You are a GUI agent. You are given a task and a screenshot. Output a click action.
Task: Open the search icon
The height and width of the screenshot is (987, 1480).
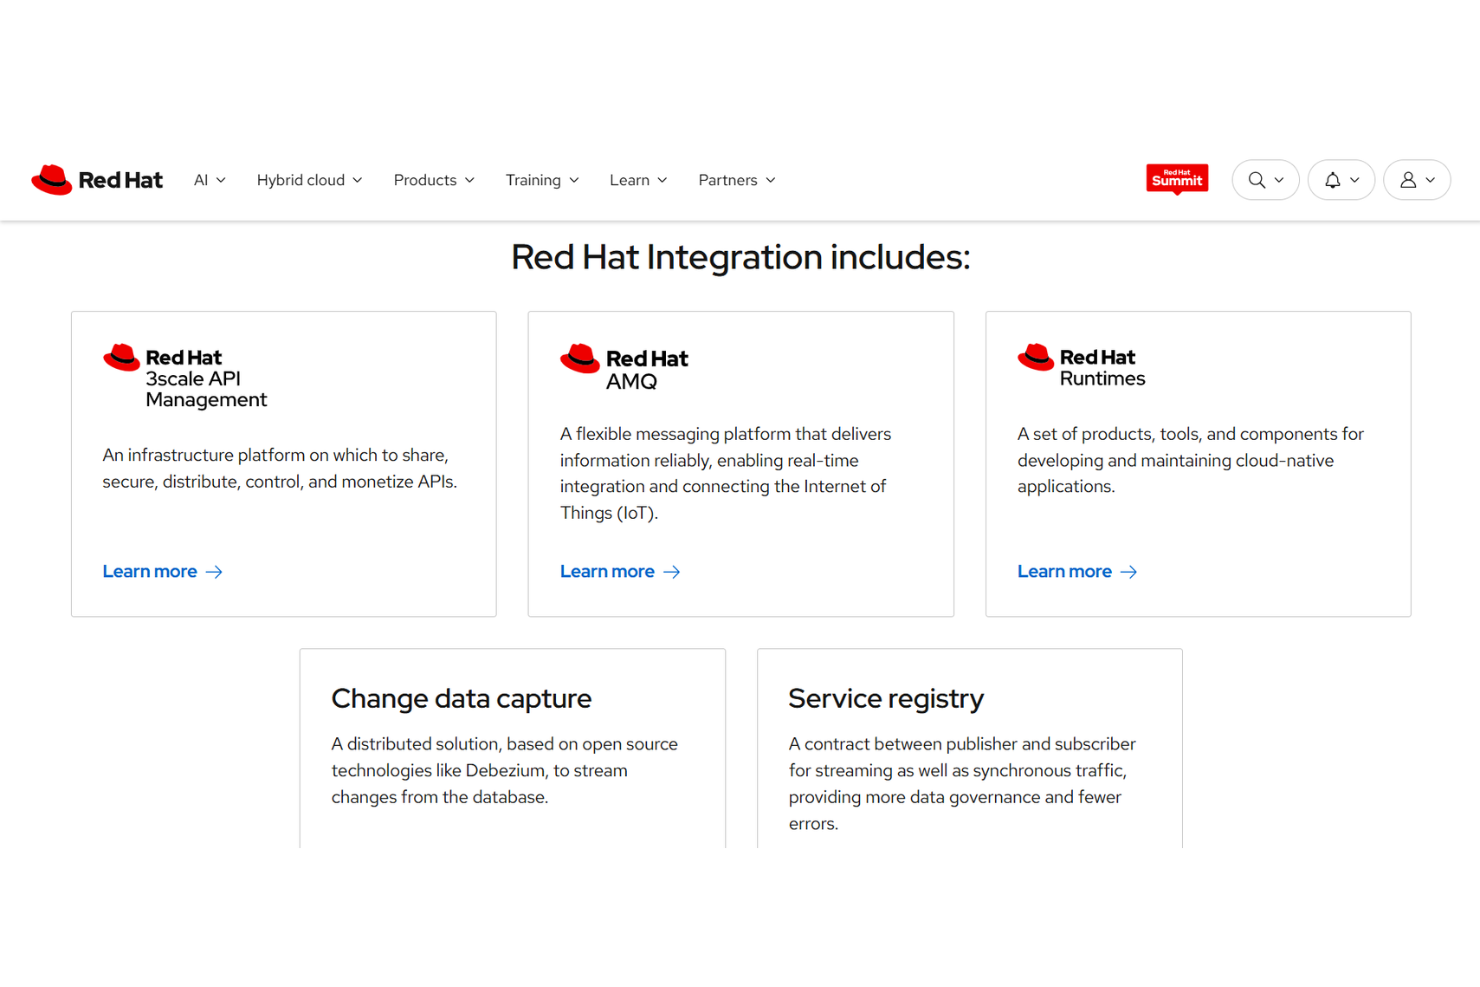point(1258,180)
